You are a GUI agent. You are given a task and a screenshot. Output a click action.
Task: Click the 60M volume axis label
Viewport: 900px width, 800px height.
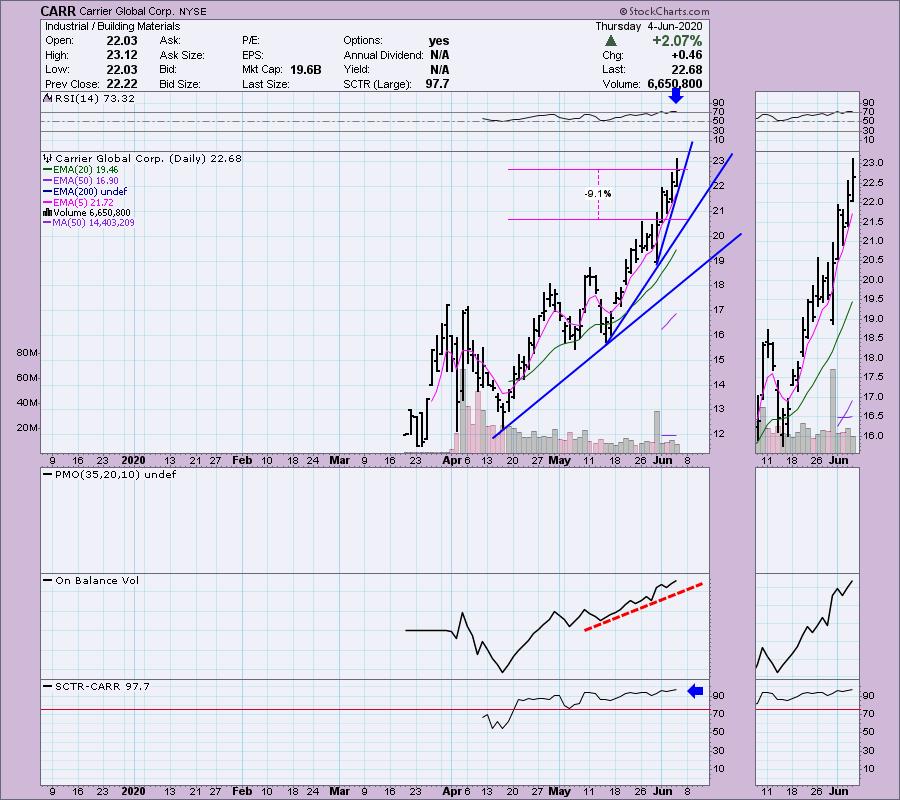click(27, 378)
